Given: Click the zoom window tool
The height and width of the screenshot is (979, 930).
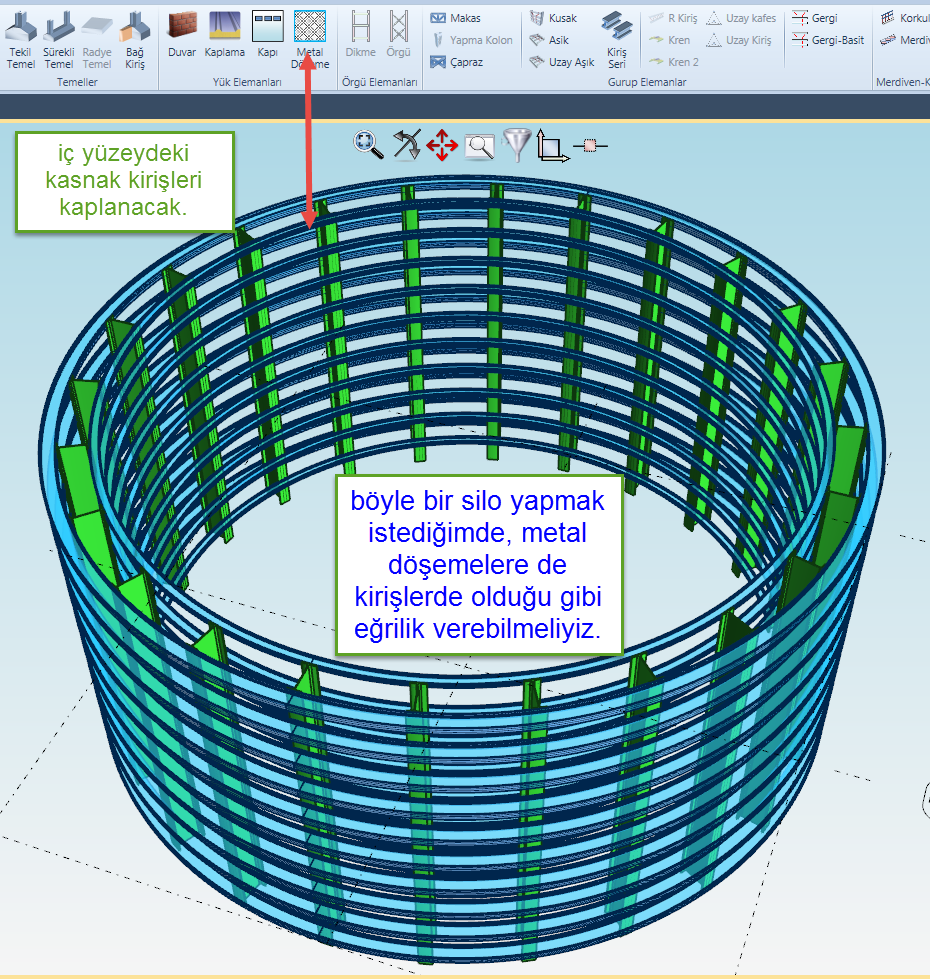Looking at the screenshot, I should pyautogui.click(x=480, y=146).
